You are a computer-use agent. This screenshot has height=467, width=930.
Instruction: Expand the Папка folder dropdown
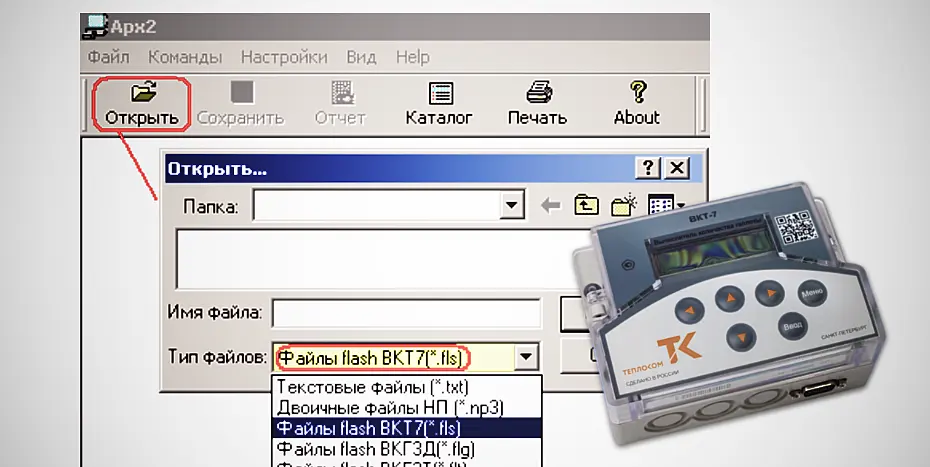click(511, 205)
